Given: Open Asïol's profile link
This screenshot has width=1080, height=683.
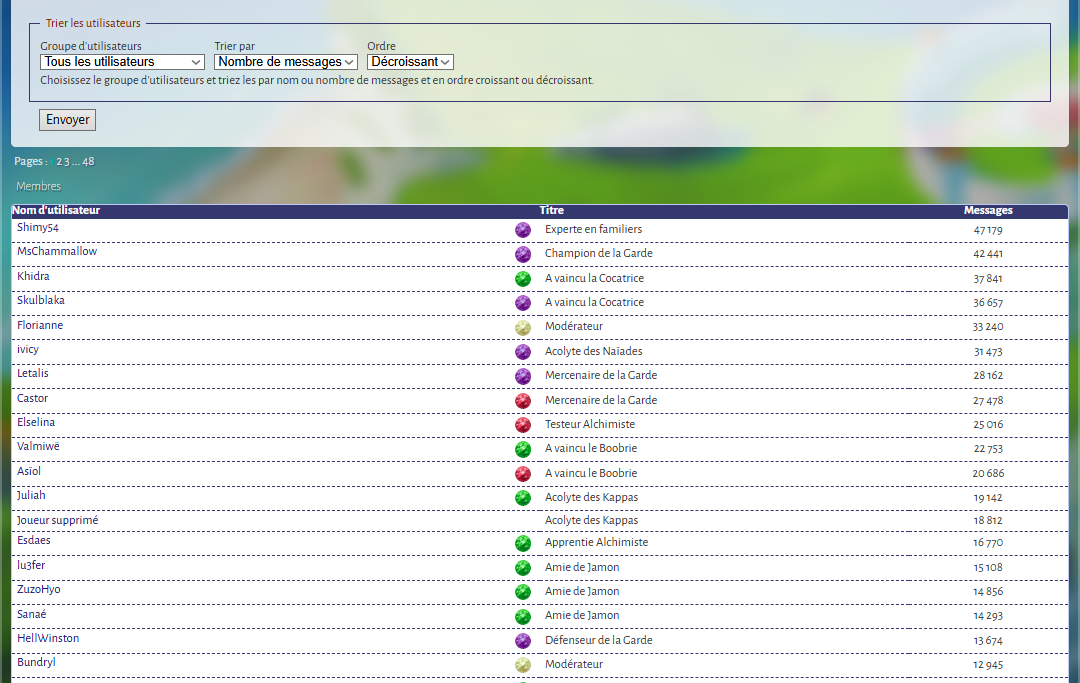Looking at the screenshot, I should tap(29, 471).
